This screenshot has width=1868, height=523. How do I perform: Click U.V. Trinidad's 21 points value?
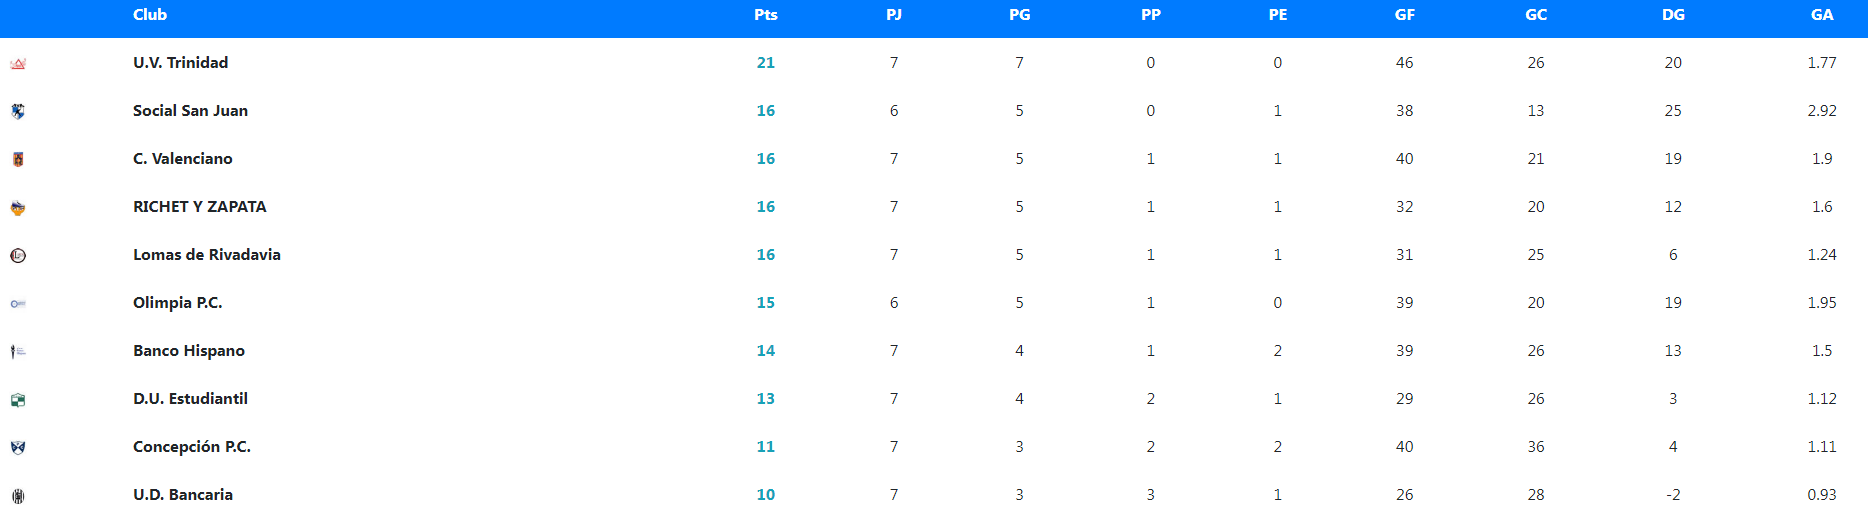click(766, 63)
